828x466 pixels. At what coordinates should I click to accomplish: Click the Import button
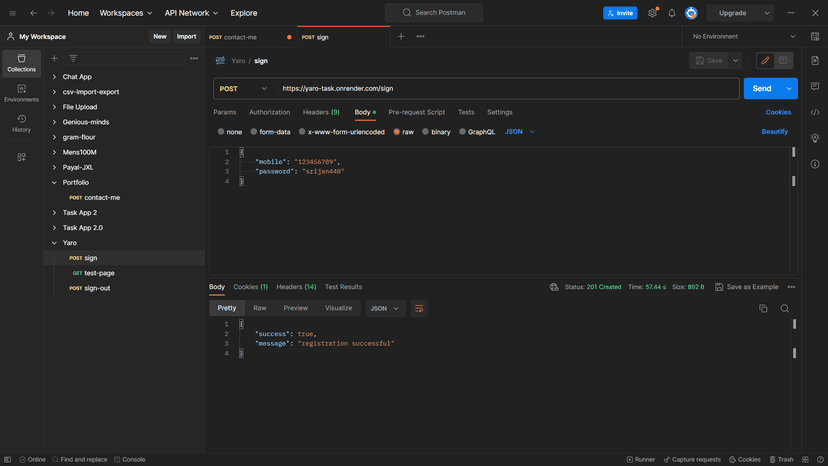186,36
